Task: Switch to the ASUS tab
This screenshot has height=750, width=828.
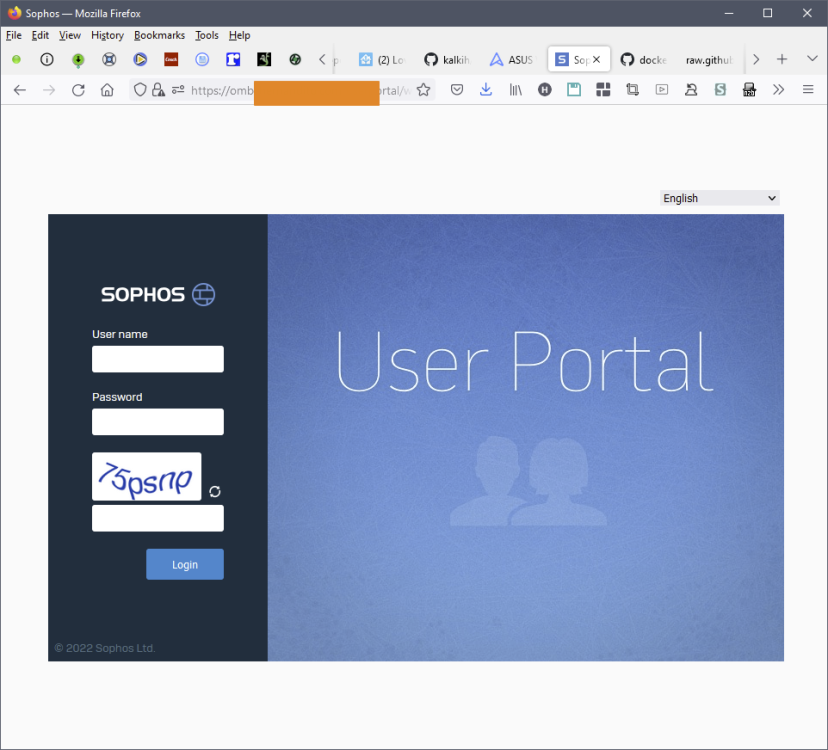Action: 513,60
